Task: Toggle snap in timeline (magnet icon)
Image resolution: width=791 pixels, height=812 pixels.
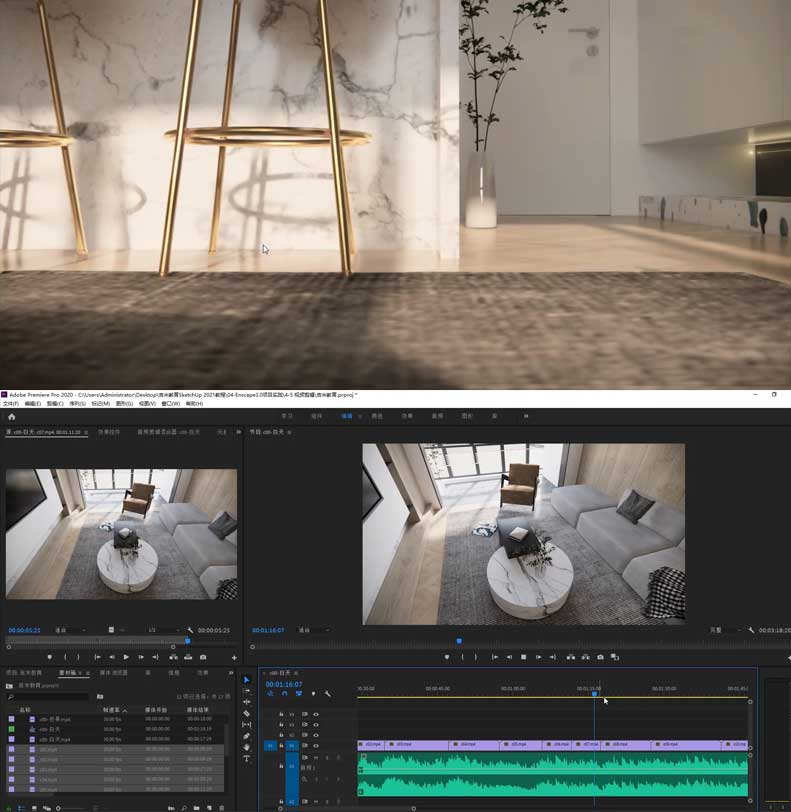Action: pyautogui.click(x=284, y=694)
